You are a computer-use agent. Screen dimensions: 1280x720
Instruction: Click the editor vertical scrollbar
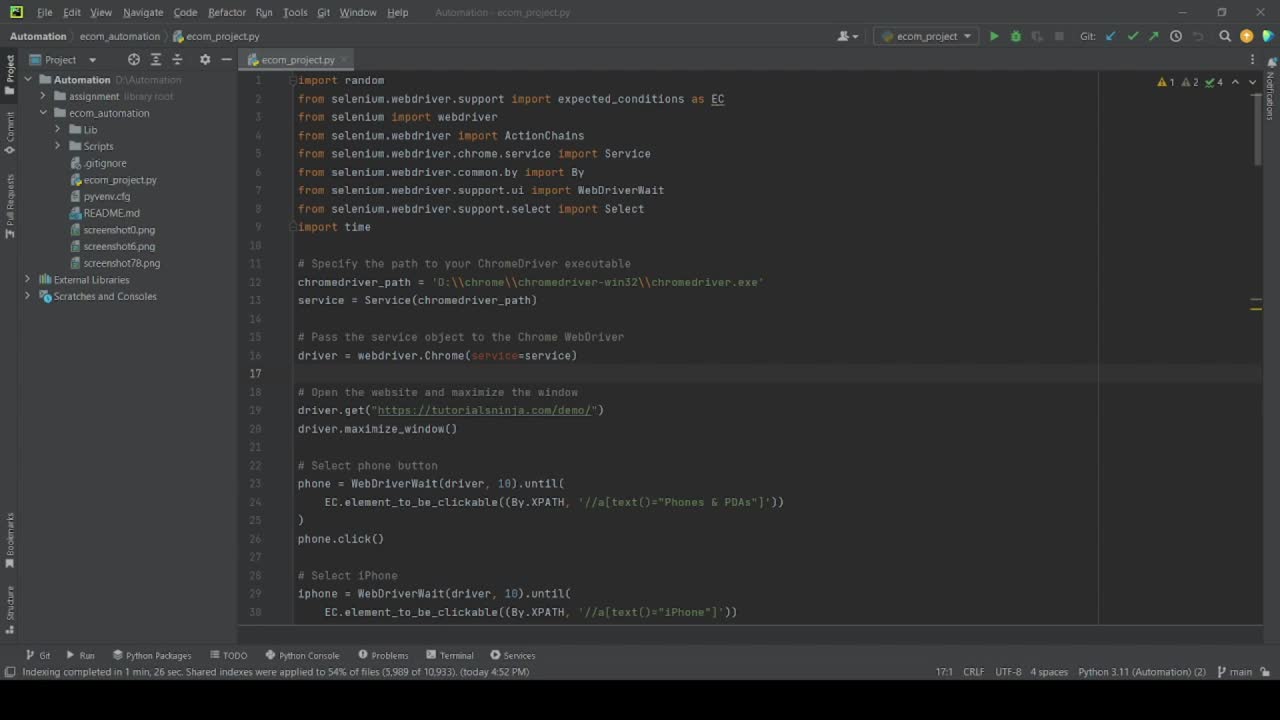click(1256, 130)
